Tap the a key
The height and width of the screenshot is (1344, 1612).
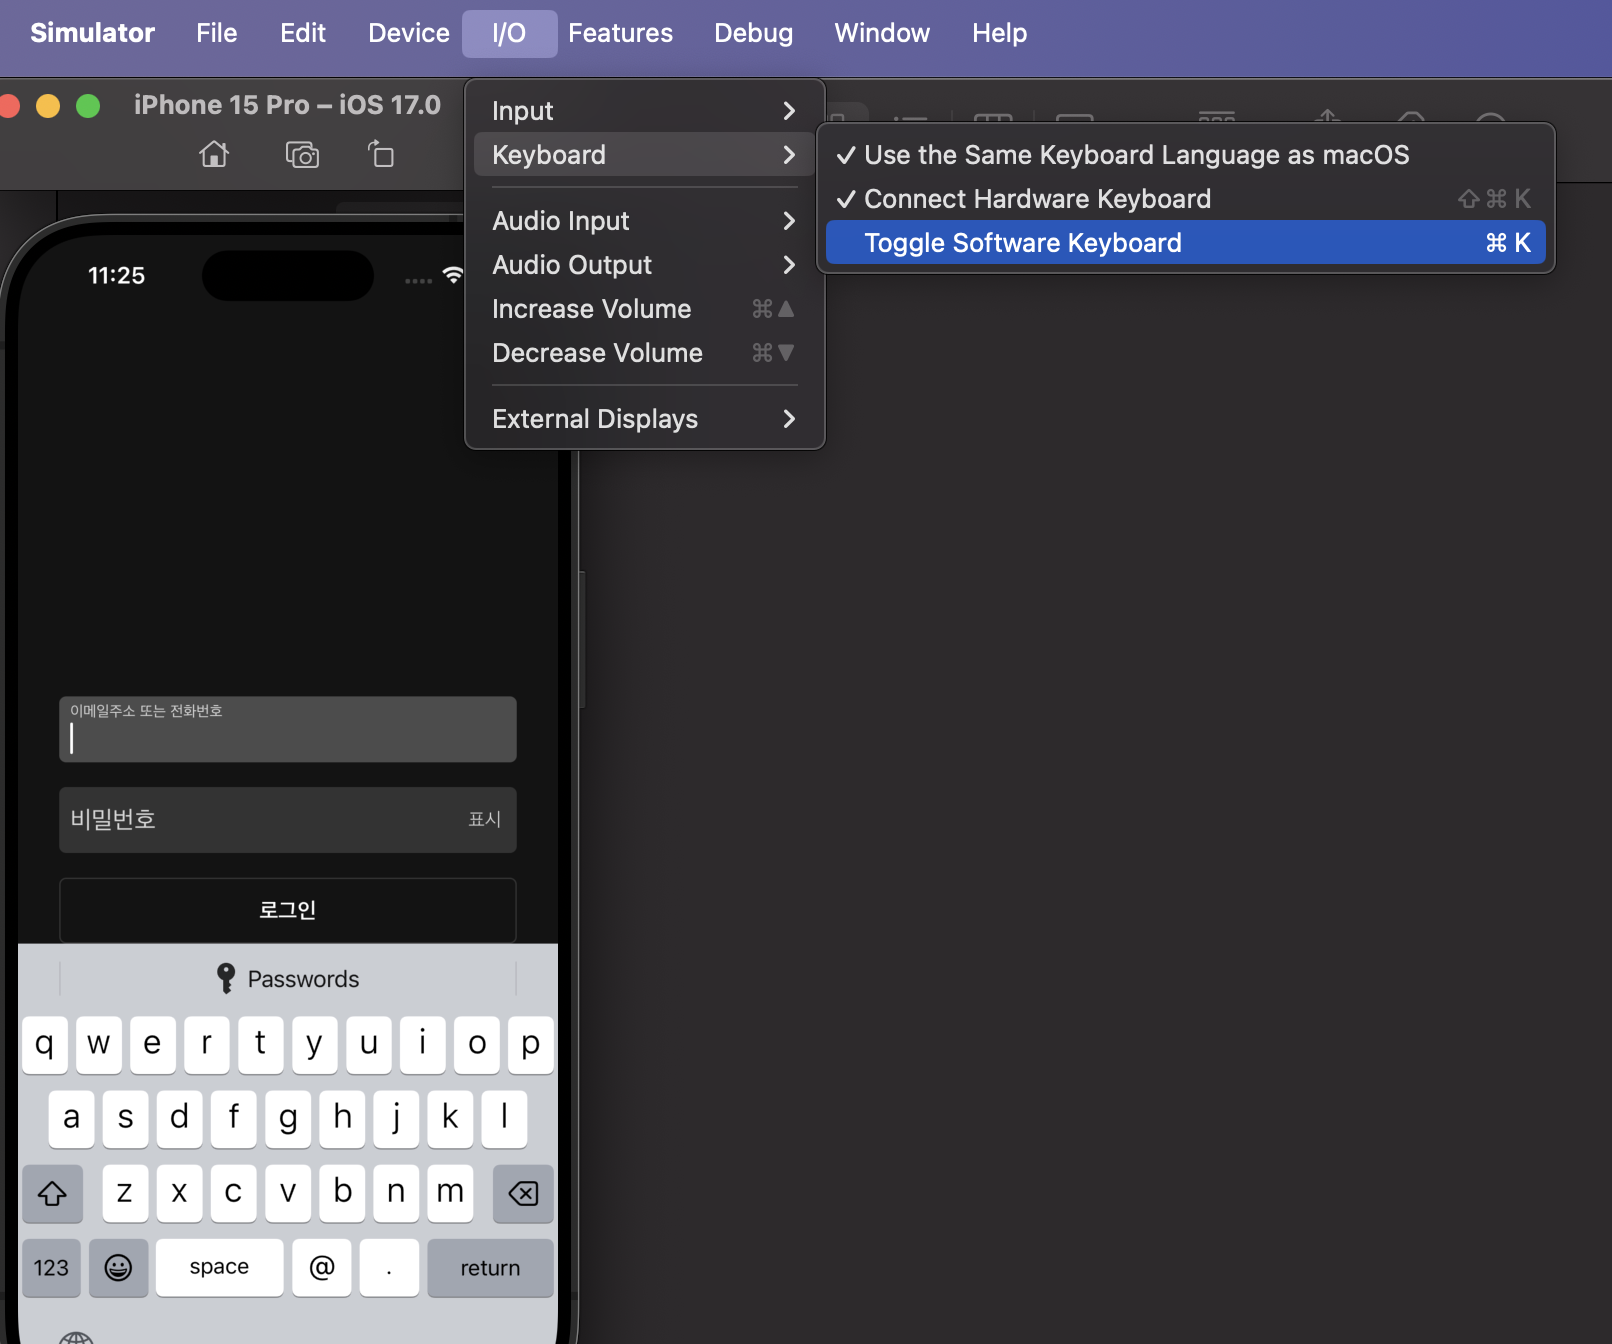(x=72, y=1118)
